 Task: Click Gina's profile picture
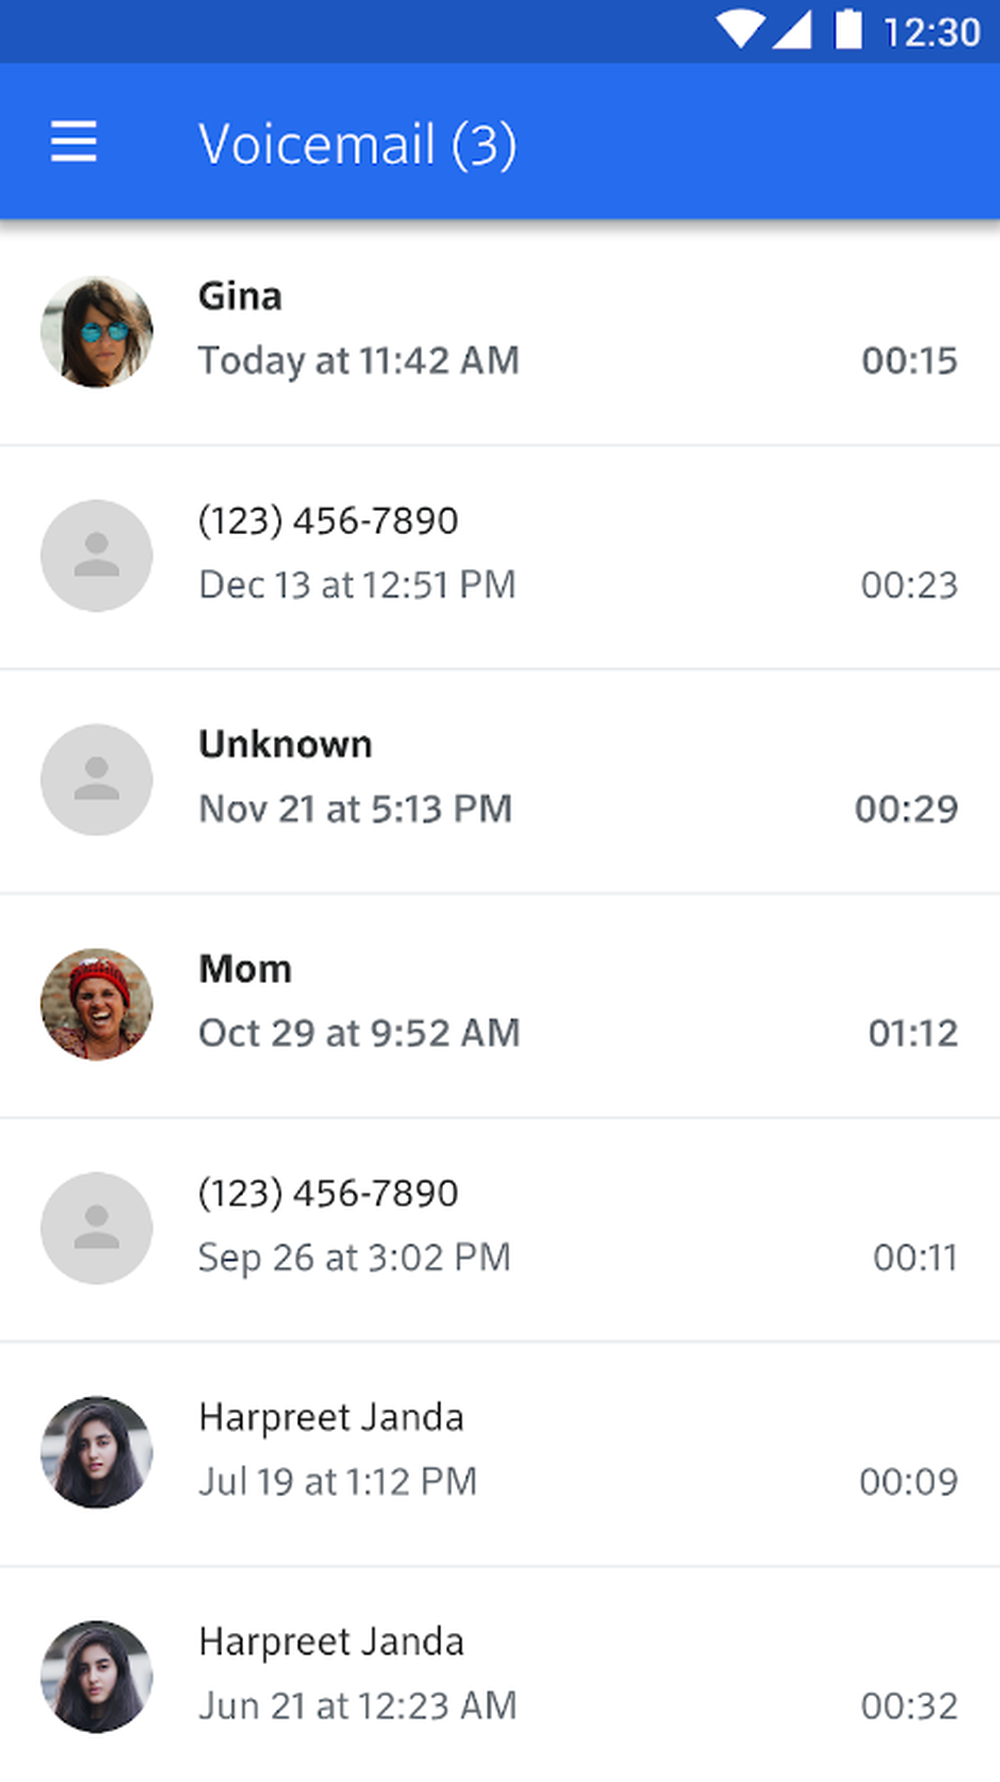96,330
